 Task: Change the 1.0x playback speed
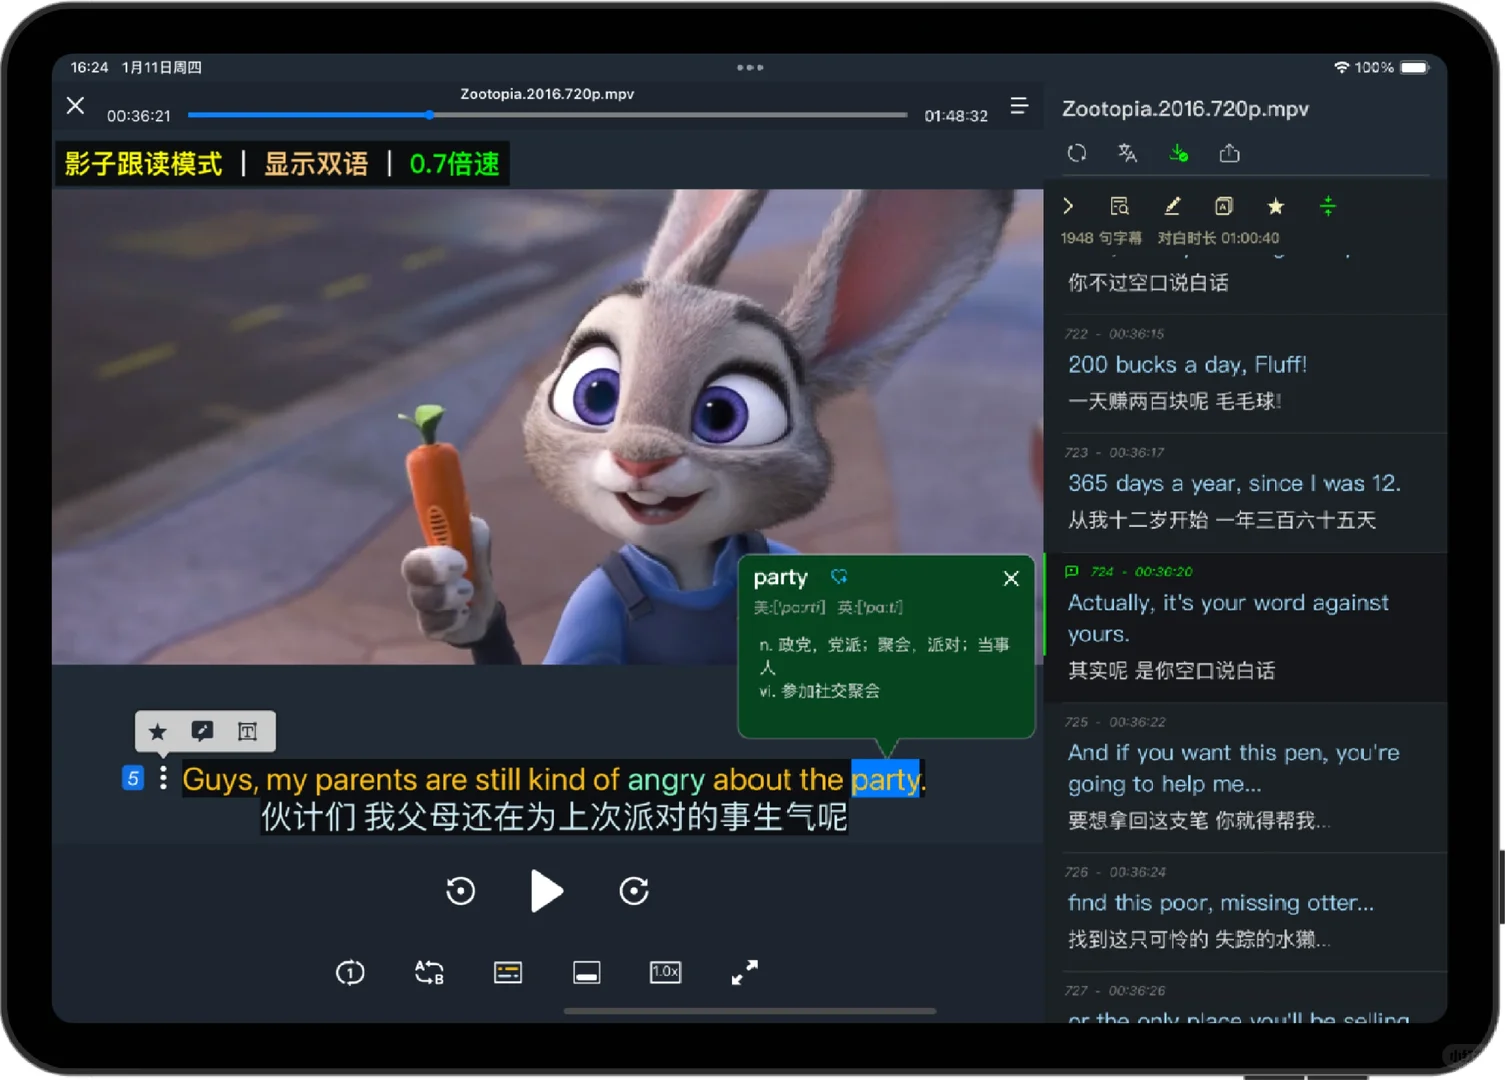click(666, 972)
